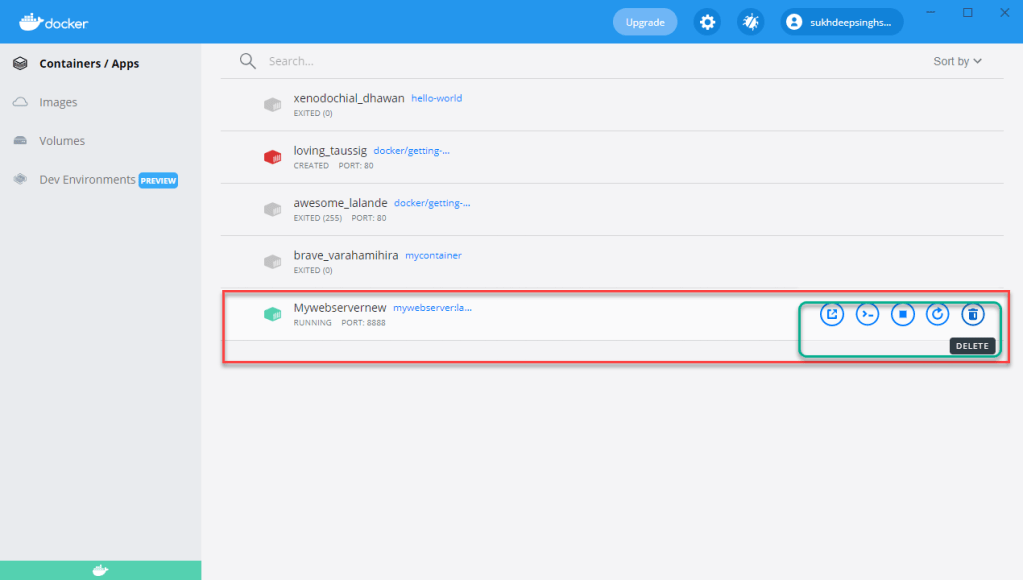Image resolution: width=1023 pixels, height=580 pixels.
Task: Open the Images section
Action: [x=58, y=102]
